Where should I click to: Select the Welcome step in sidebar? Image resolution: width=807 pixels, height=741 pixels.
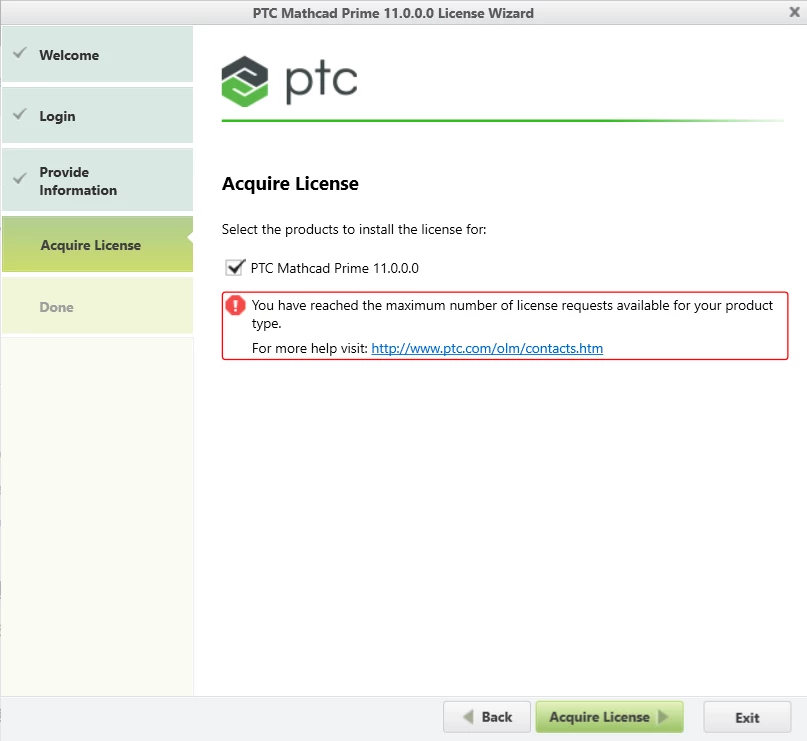(97, 54)
